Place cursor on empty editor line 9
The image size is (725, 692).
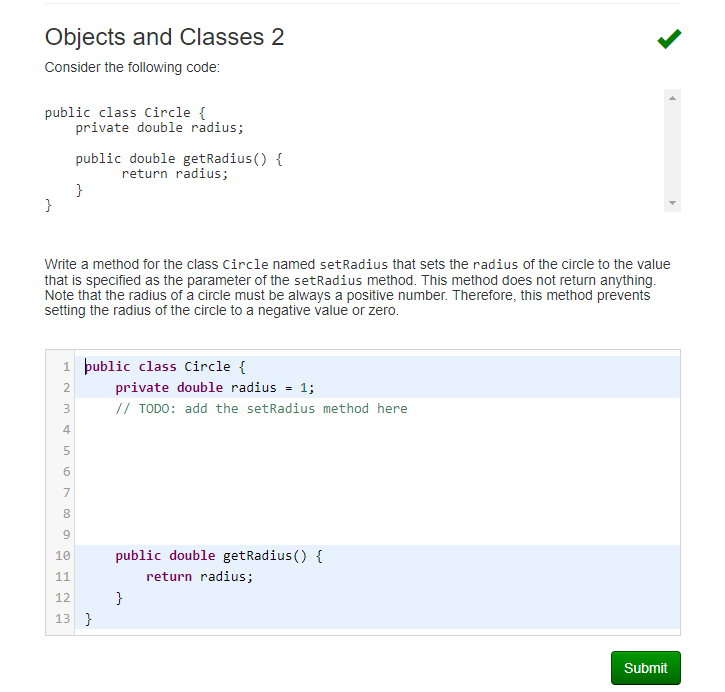[x=377, y=534]
